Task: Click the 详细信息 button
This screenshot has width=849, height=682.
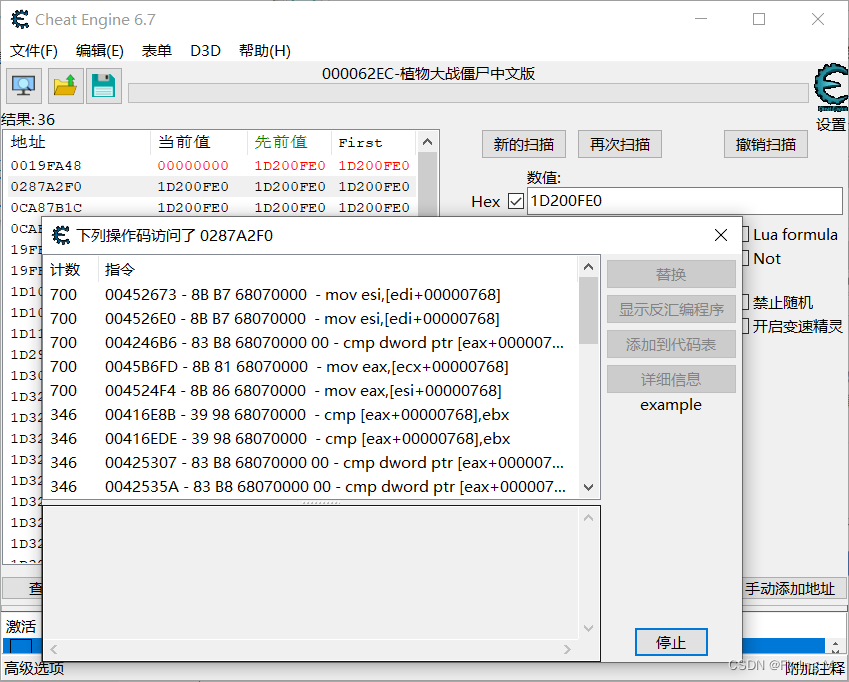Action: pos(671,379)
